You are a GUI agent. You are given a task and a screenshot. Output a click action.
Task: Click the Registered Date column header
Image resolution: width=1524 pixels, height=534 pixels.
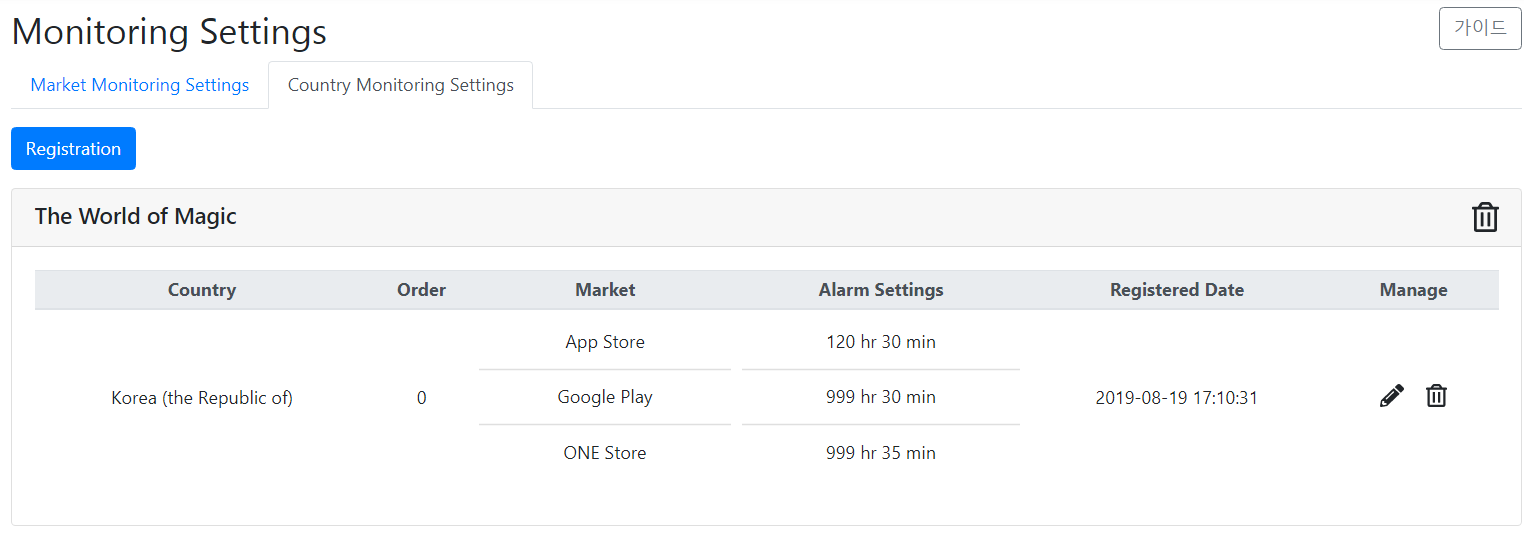(1177, 290)
